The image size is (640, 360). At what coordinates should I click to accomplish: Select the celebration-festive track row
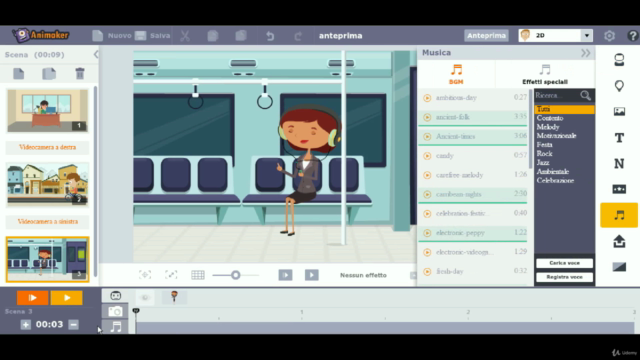point(473,213)
